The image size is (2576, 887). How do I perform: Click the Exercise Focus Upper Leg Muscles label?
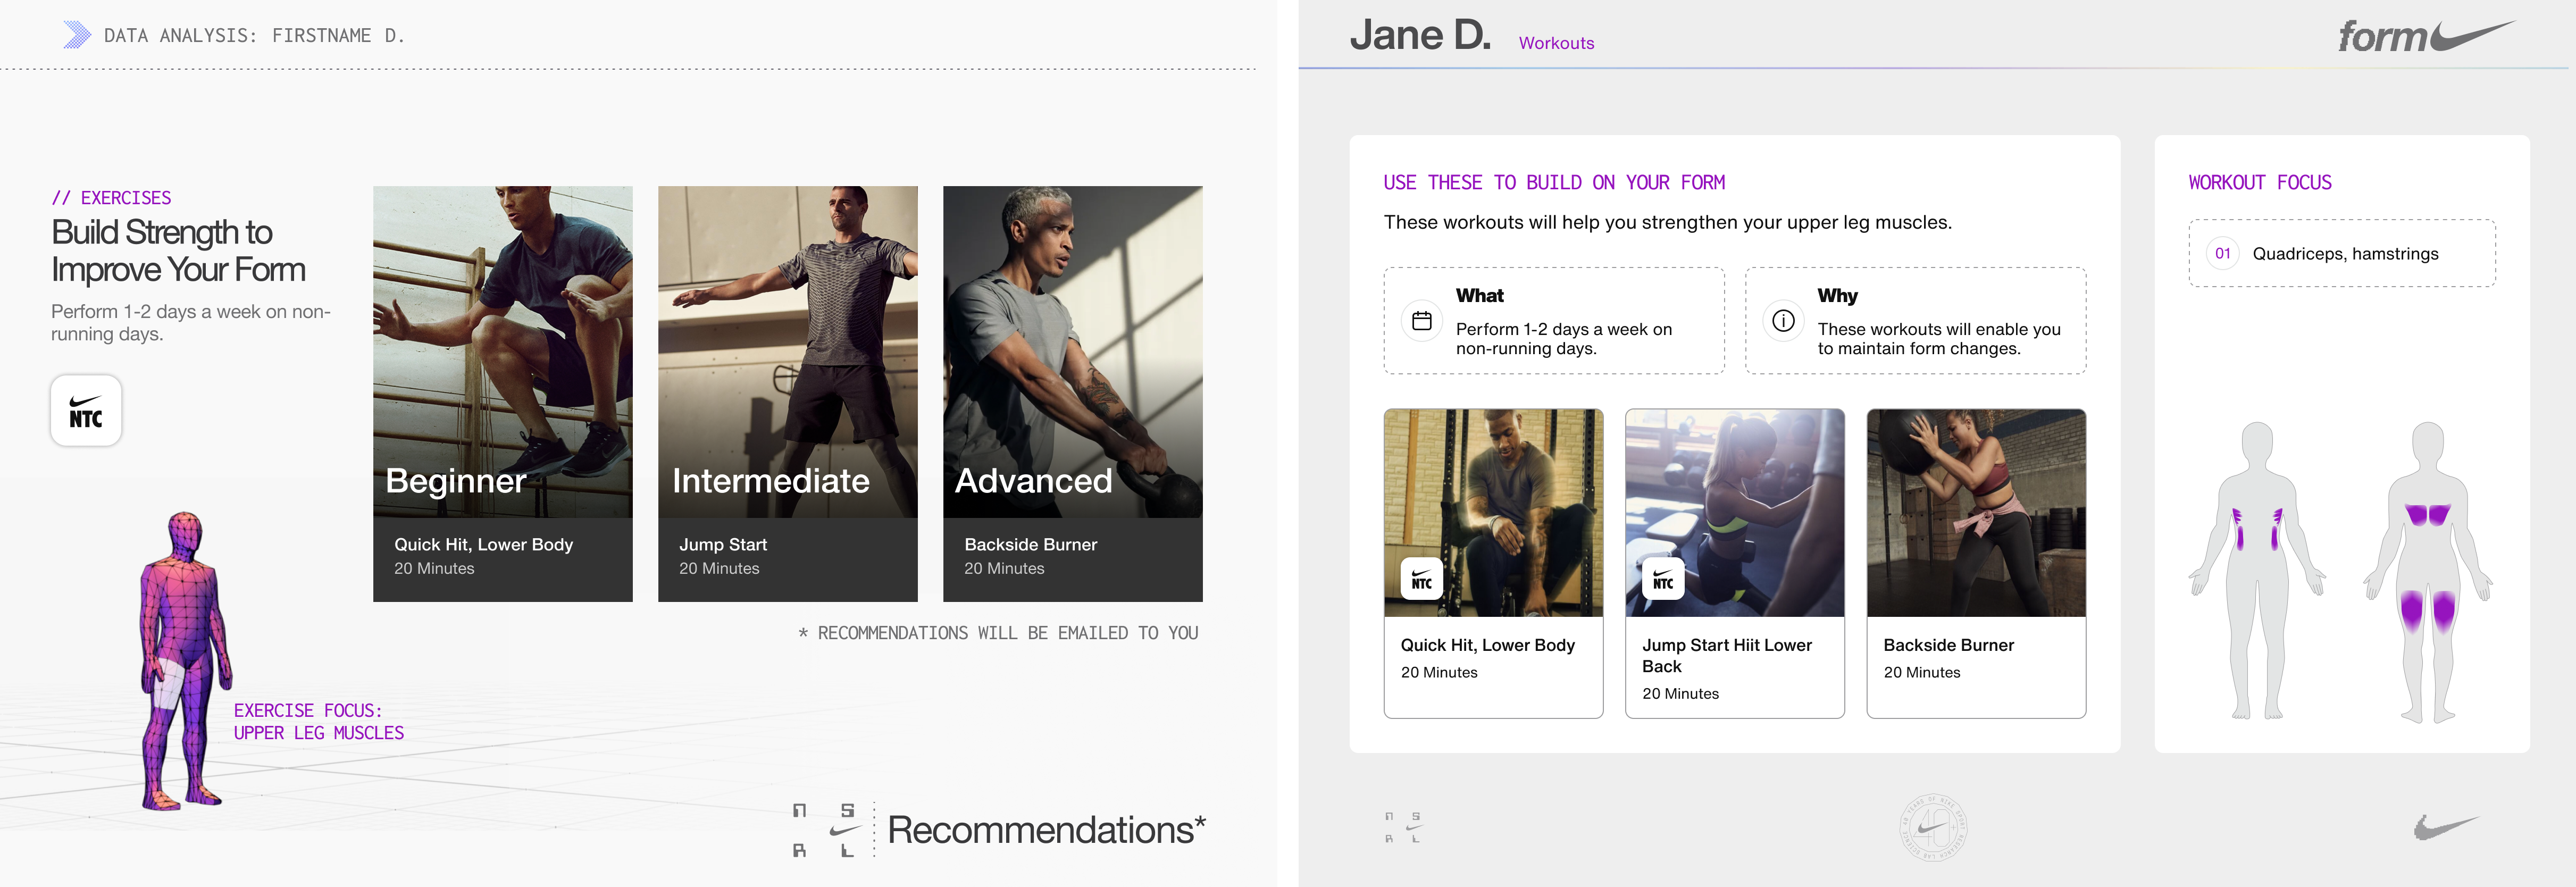coord(319,721)
